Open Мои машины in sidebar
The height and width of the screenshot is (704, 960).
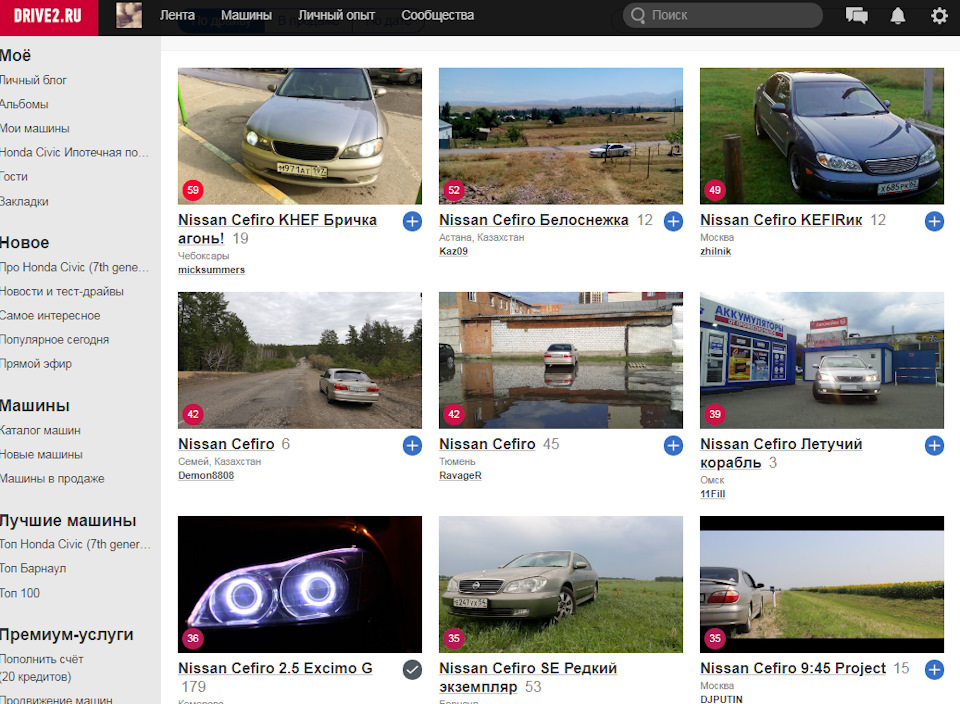[x=34, y=129]
